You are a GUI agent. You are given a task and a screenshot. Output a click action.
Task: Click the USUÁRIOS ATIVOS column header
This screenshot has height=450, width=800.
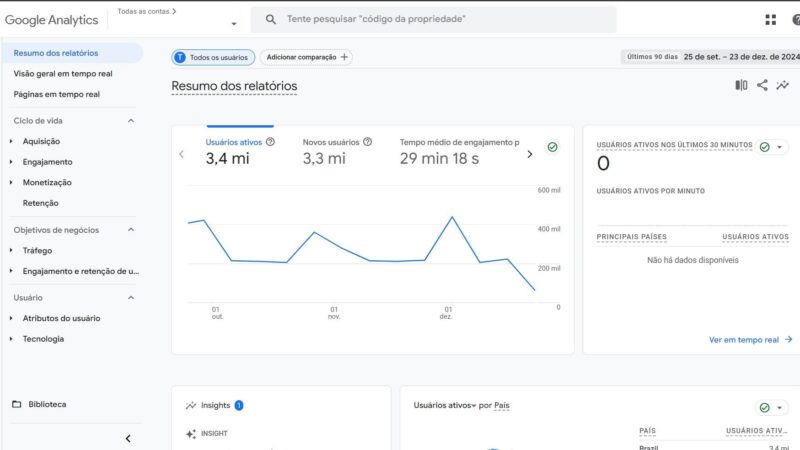755,237
